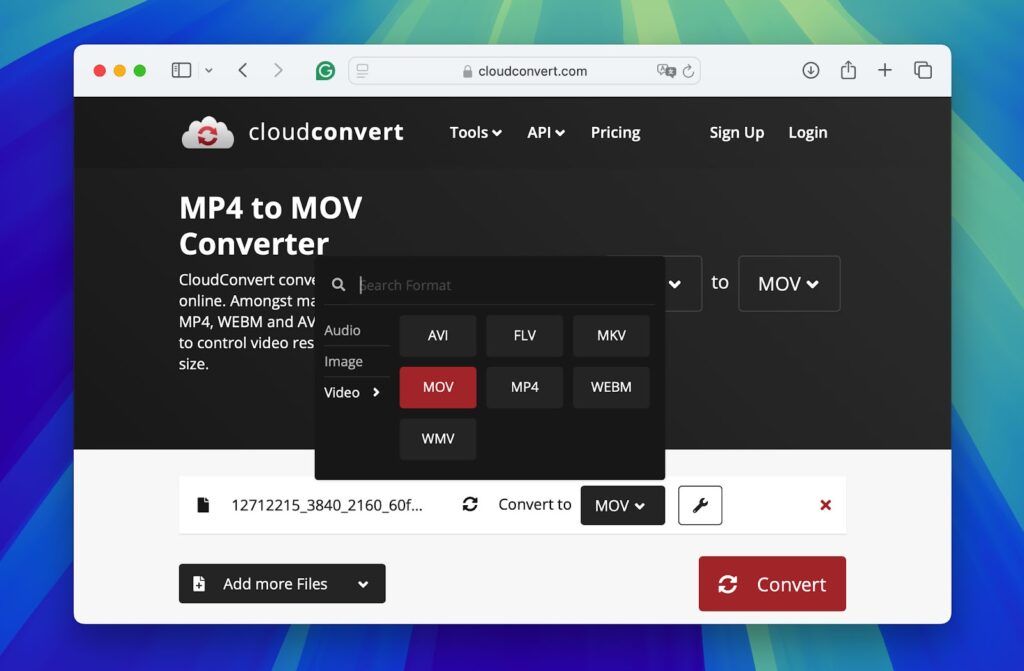Click the translate icon in address bar

click(666, 71)
